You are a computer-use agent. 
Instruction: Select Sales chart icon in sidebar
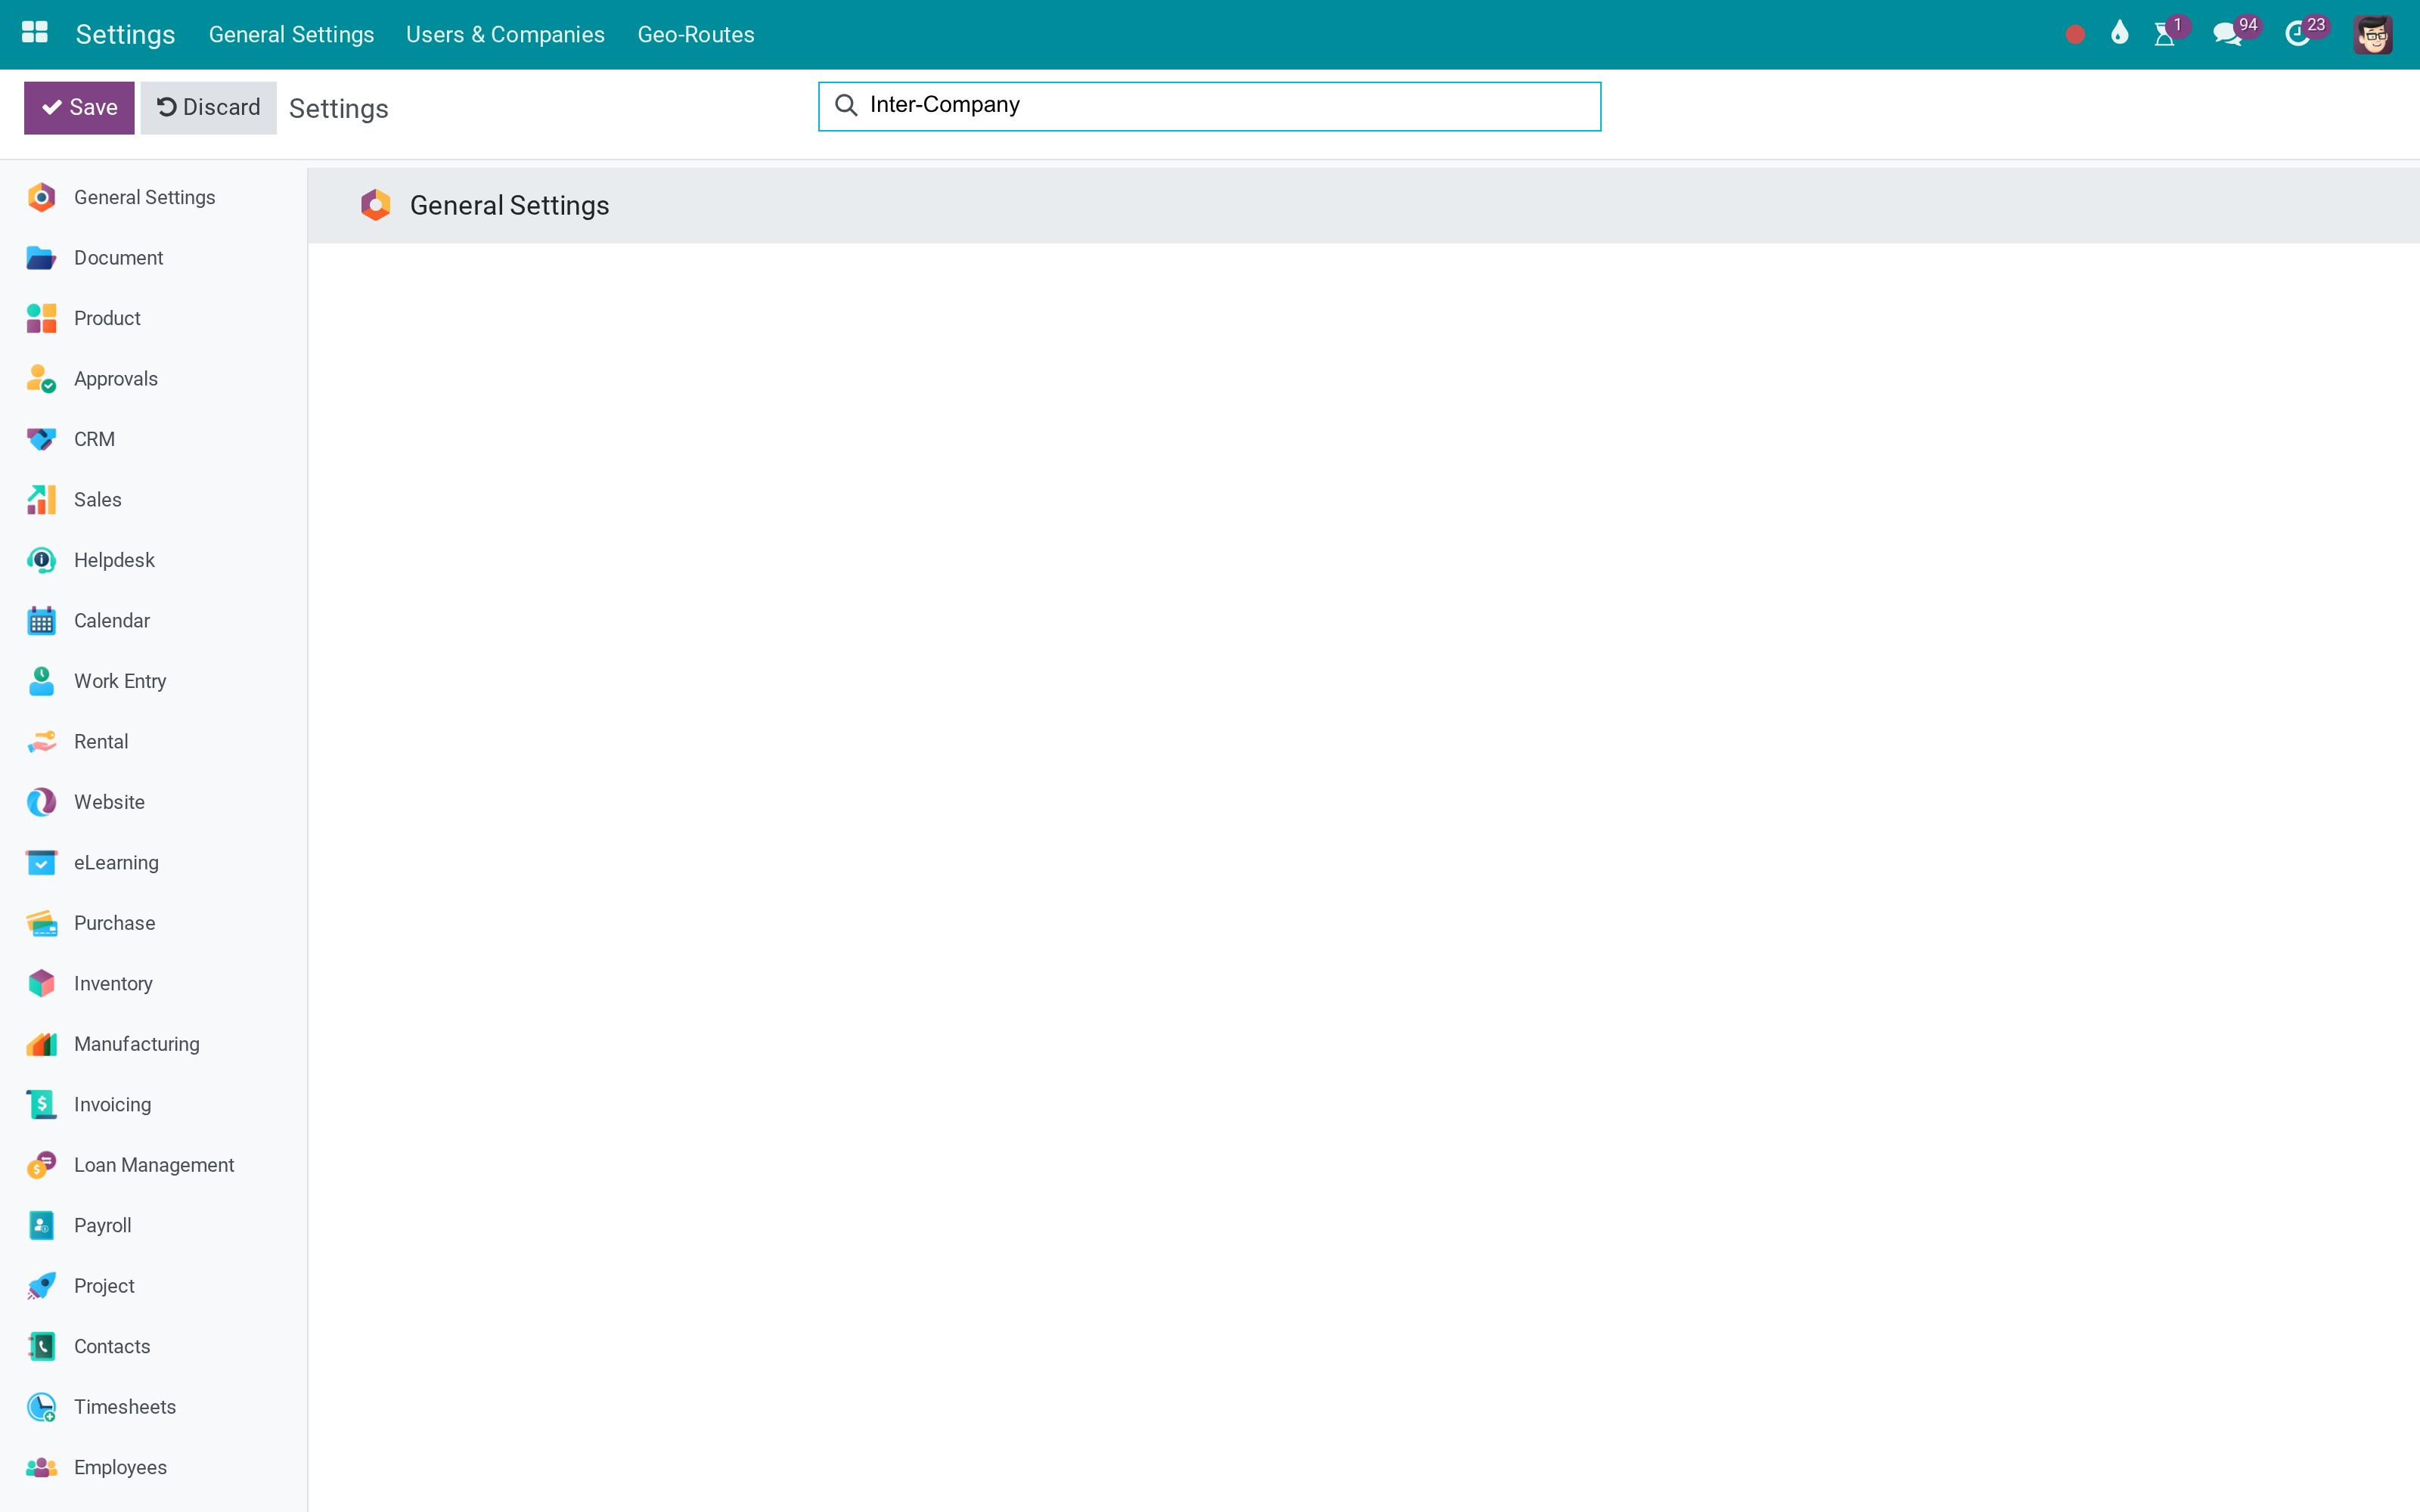41,500
